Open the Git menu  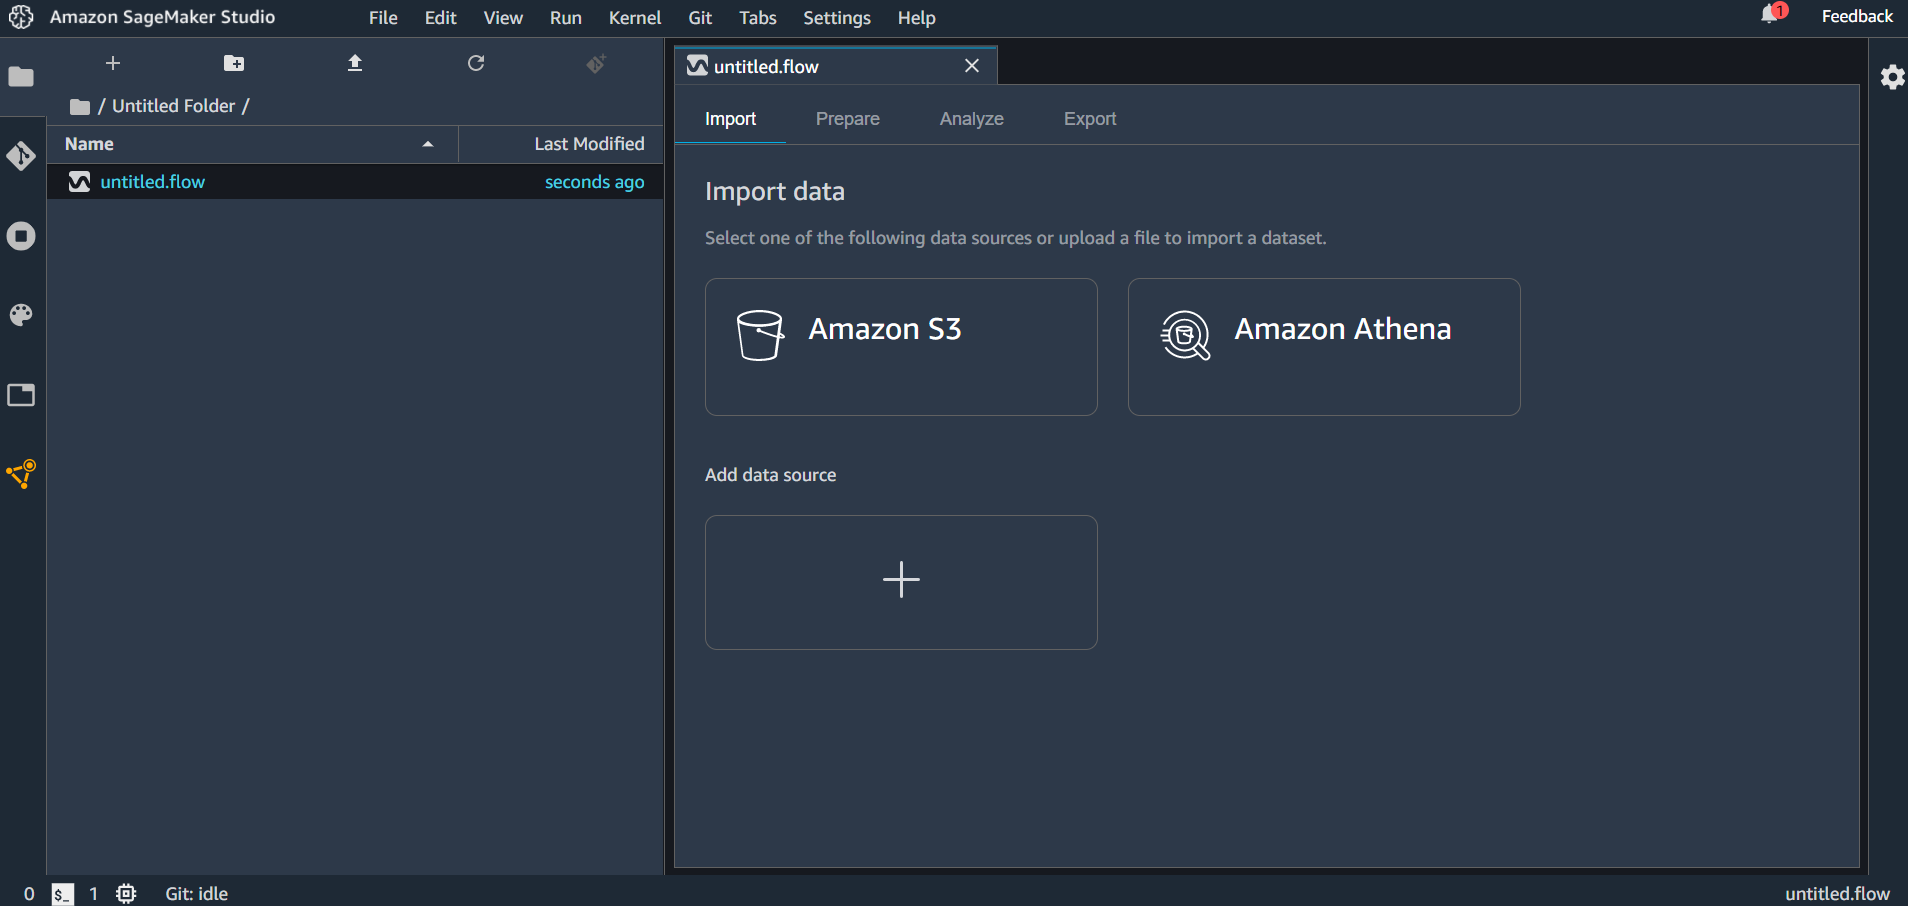700,18
